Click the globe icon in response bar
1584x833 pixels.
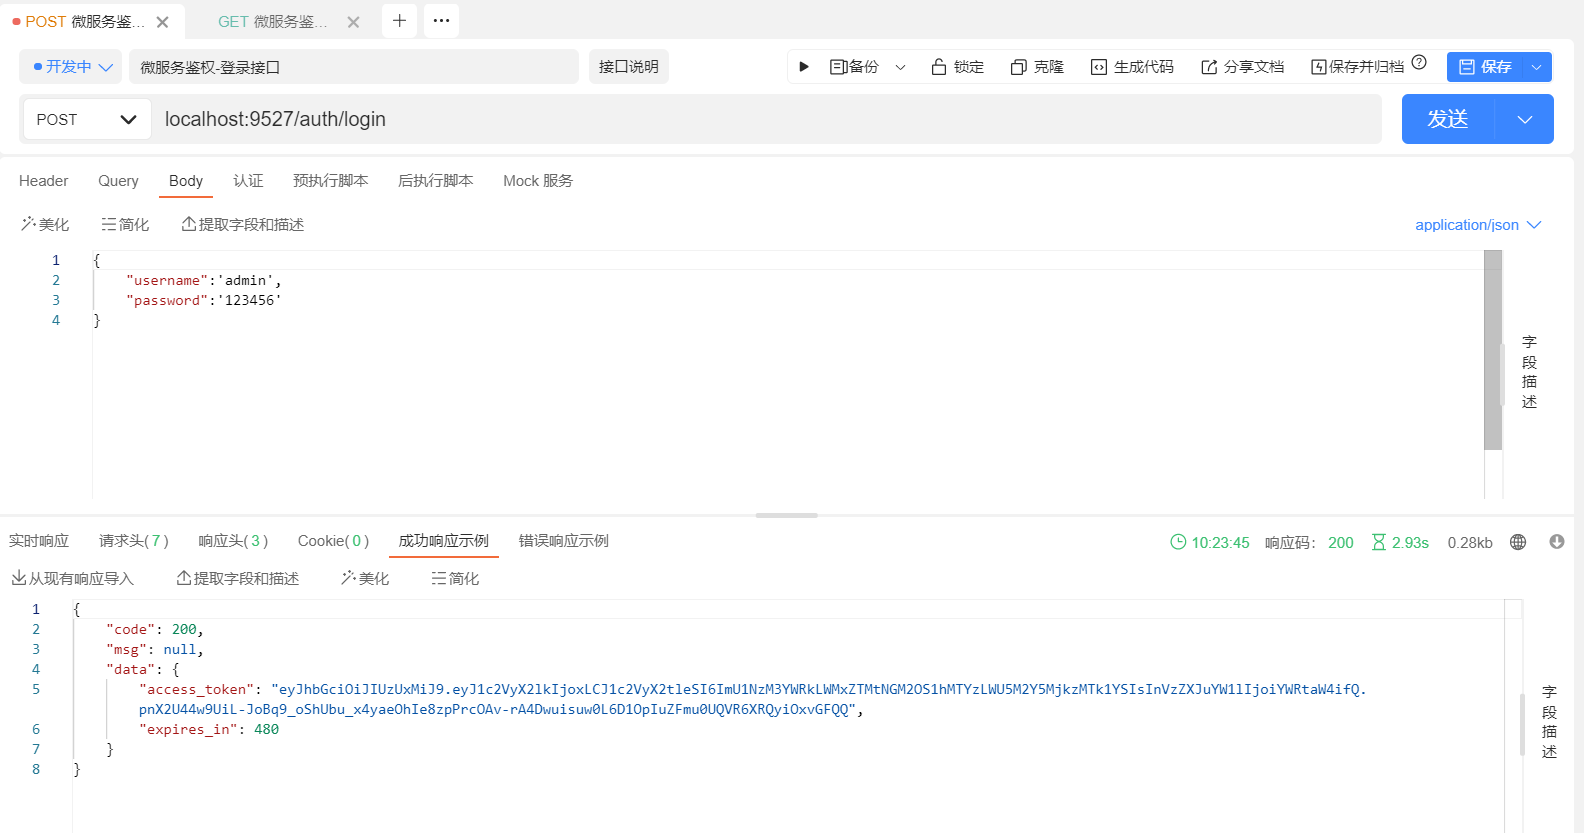[1517, 542]
